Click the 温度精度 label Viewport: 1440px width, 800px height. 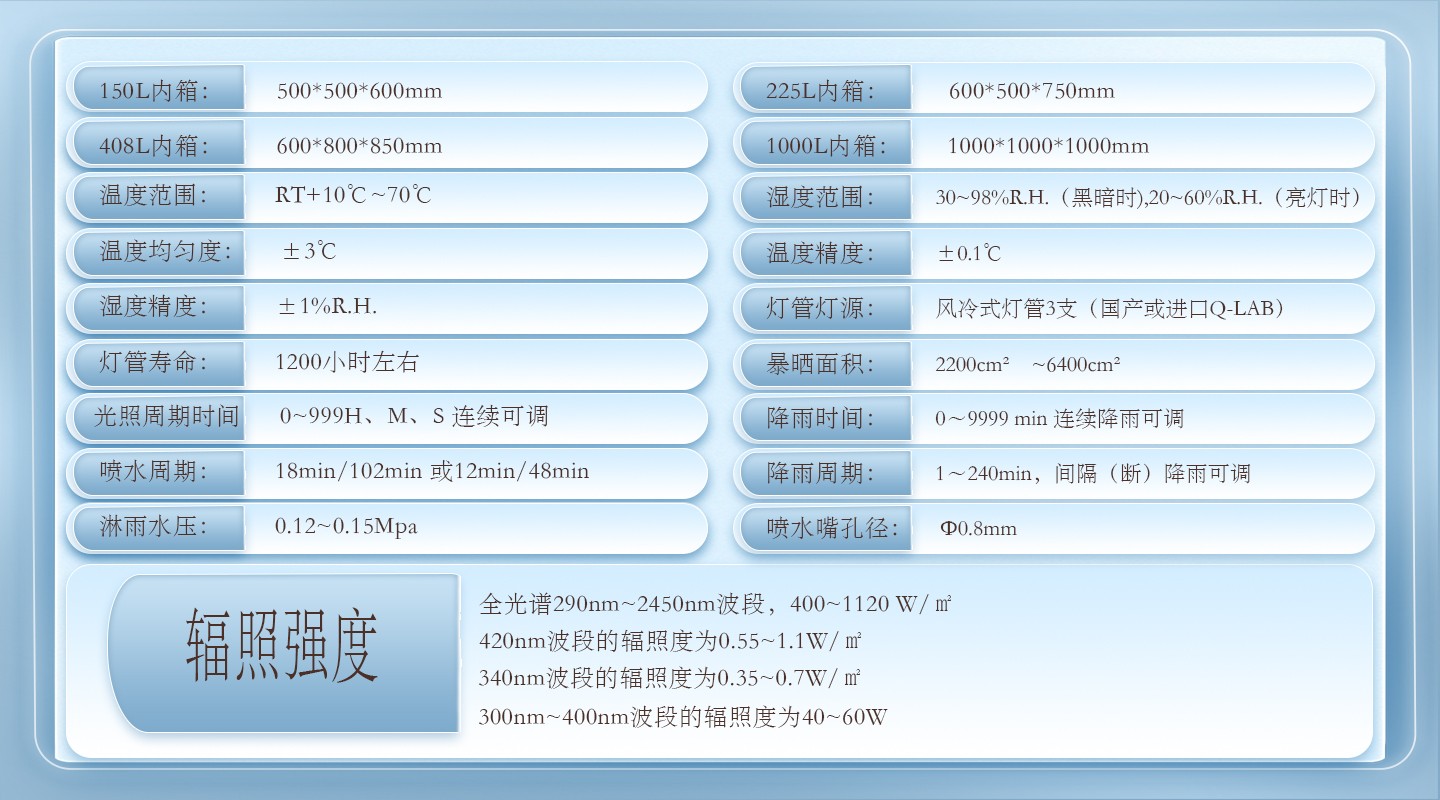point(821,253)
